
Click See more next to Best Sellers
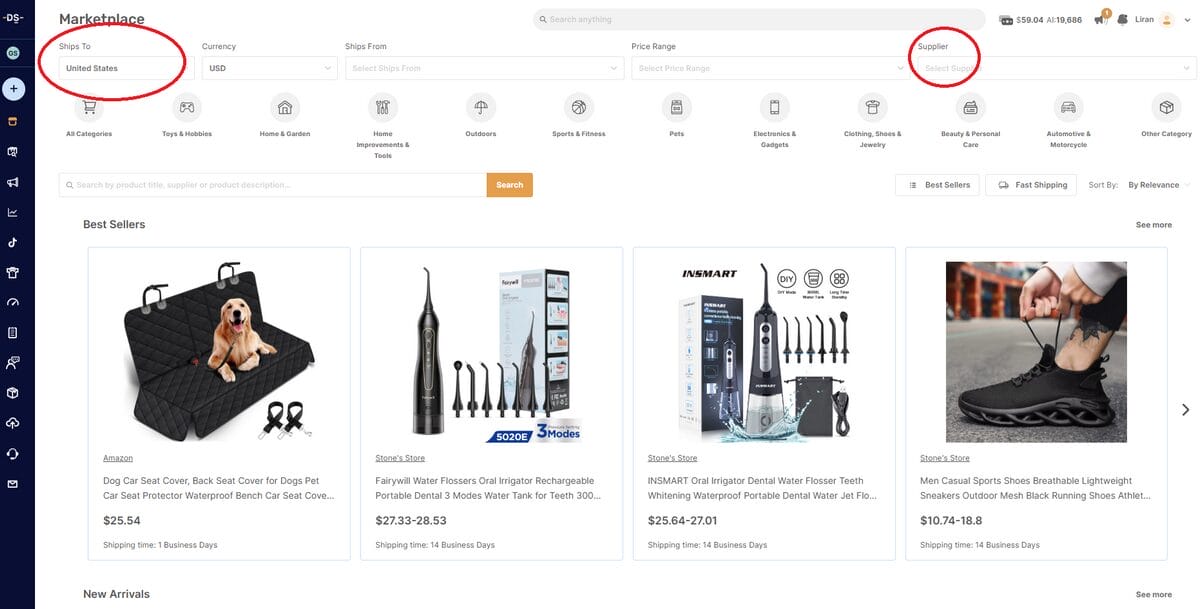click(1152, 224)
